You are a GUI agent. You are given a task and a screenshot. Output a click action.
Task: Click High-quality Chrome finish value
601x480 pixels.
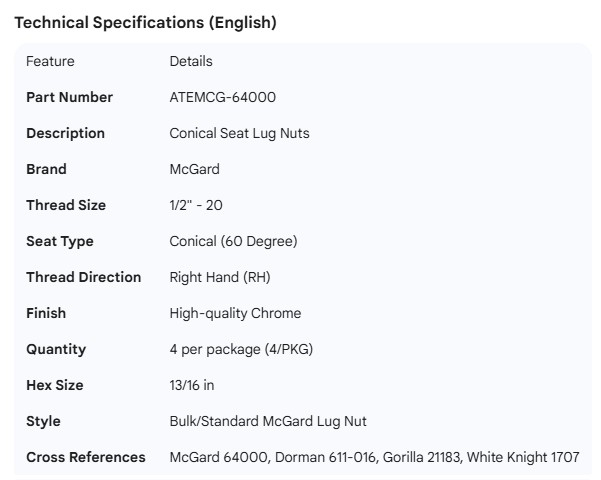(235, 313)
